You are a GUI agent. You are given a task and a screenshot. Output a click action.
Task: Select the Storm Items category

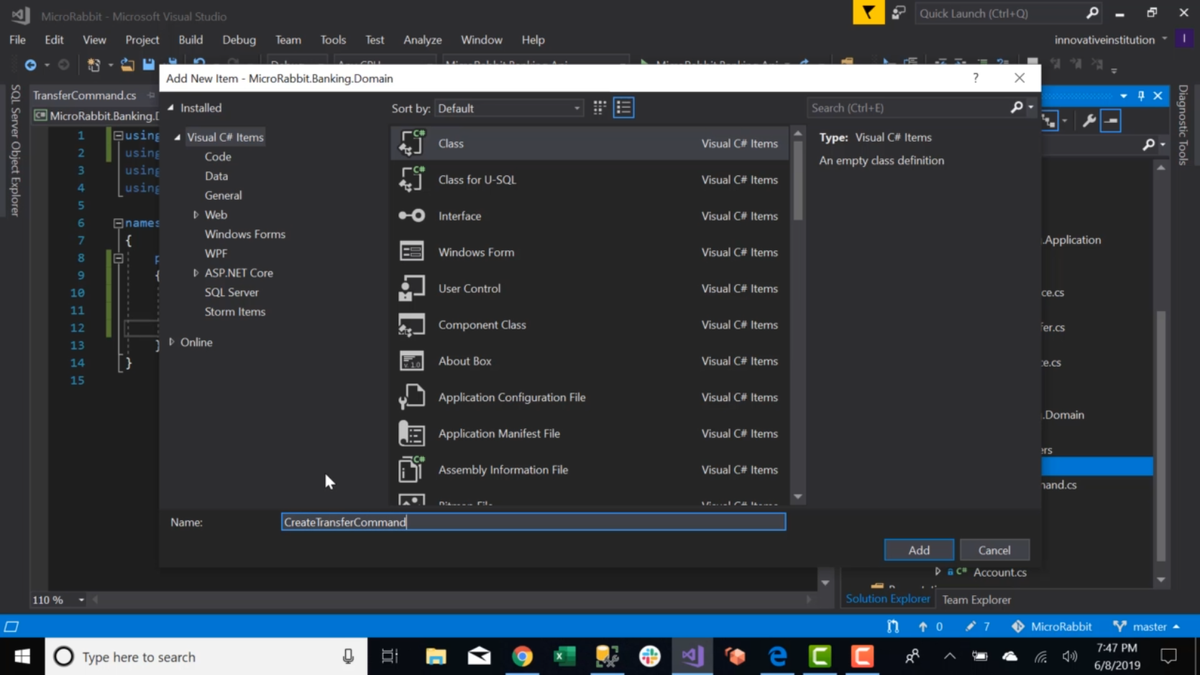tap(235, 312)
